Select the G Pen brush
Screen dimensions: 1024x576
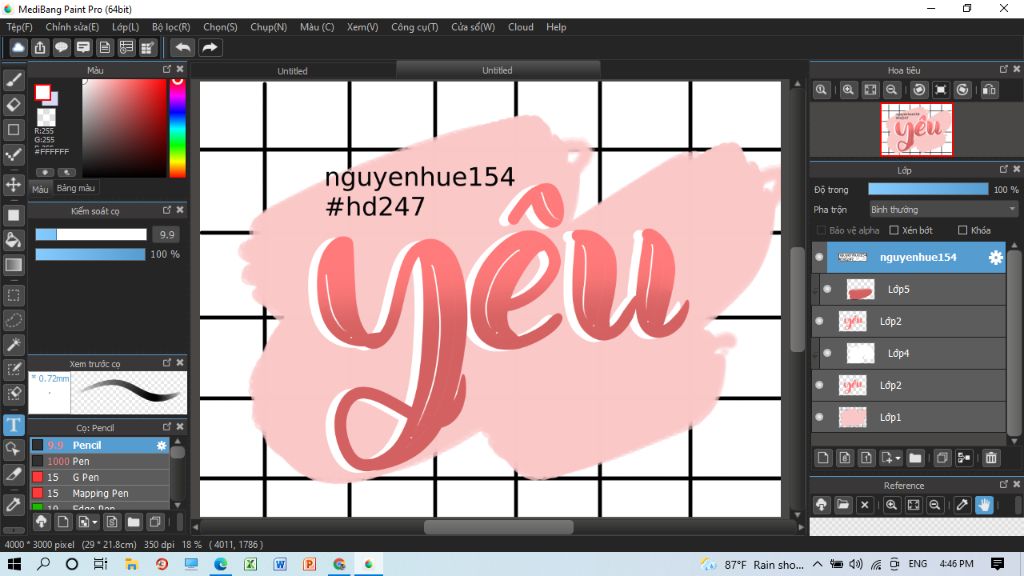(x=100, y=477)
